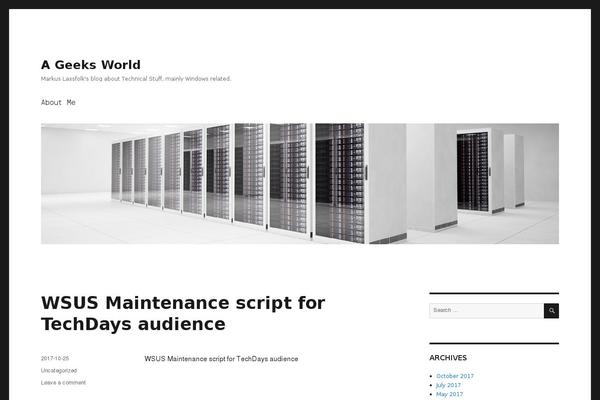Click the blog tagline about Technical Stuff

point(136,79)
